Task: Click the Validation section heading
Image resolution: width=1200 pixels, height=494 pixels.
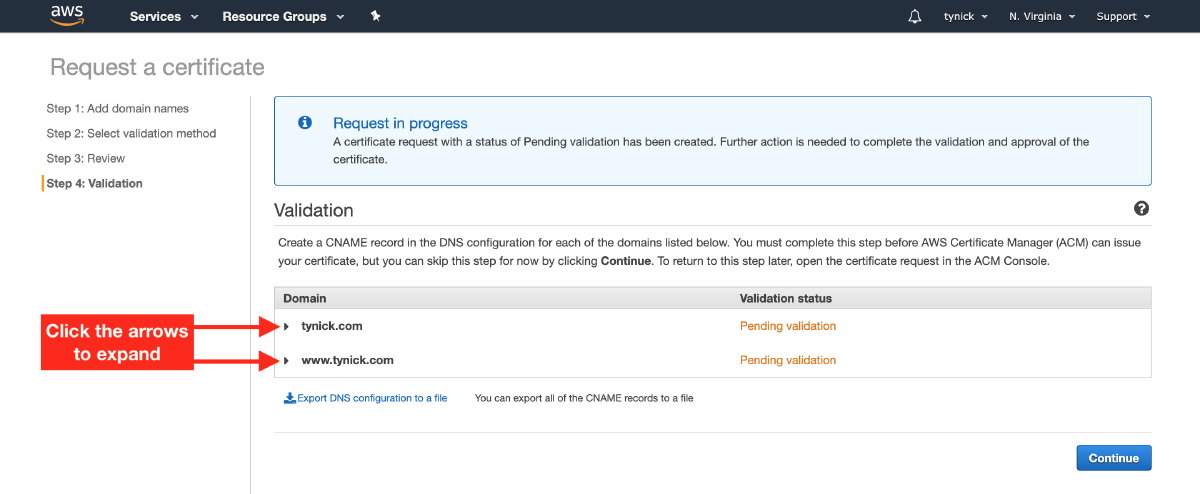Action: (x=314, y=210)
